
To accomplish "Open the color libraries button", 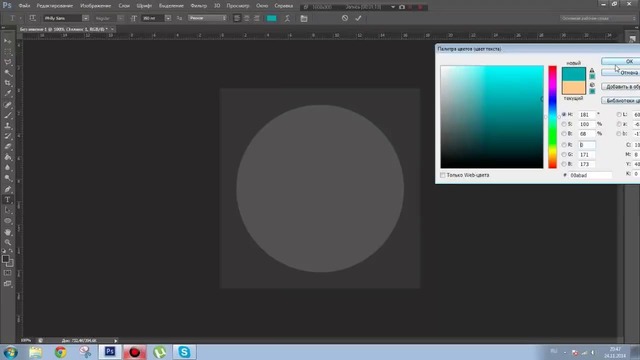I will pos(620,100).
